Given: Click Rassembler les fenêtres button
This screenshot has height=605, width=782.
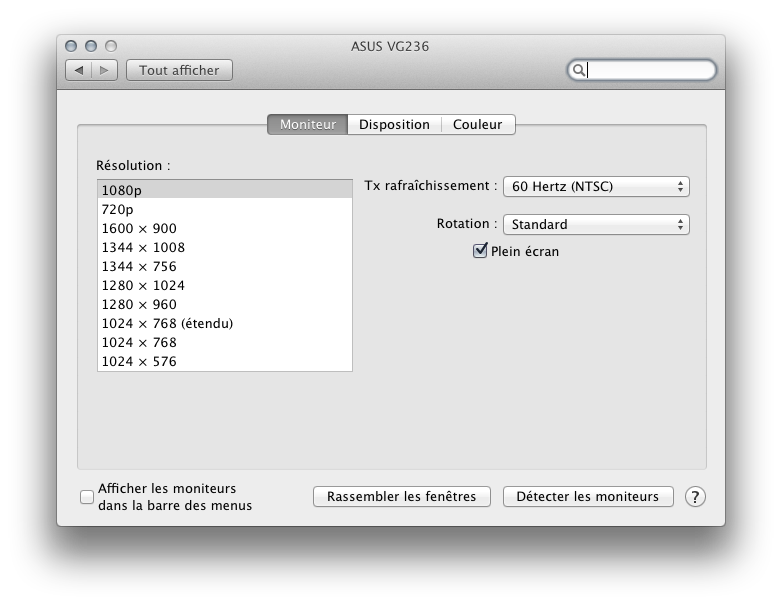Looking at the screenshot, I should (402, 497).
